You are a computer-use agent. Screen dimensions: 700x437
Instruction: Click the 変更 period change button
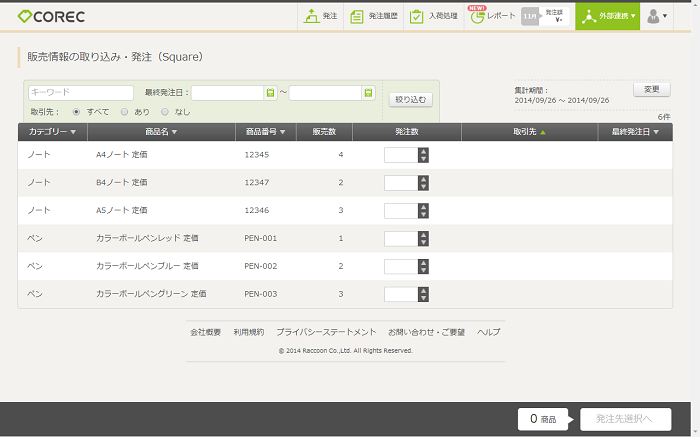pos(651,90)
